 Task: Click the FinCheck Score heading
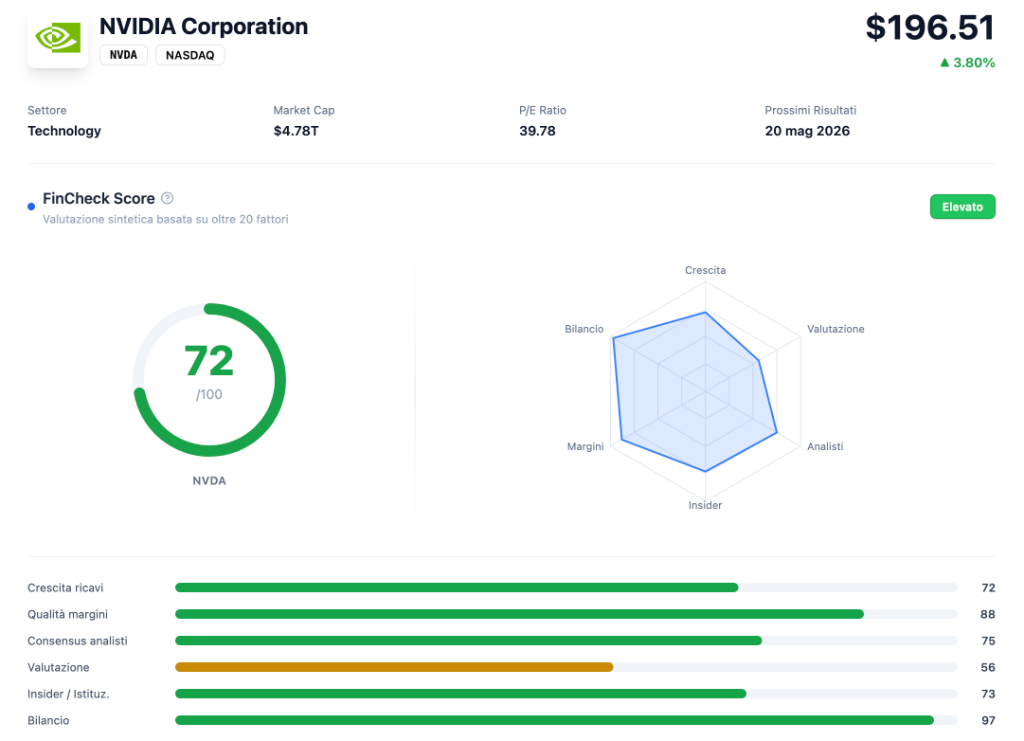coord(99,198)
